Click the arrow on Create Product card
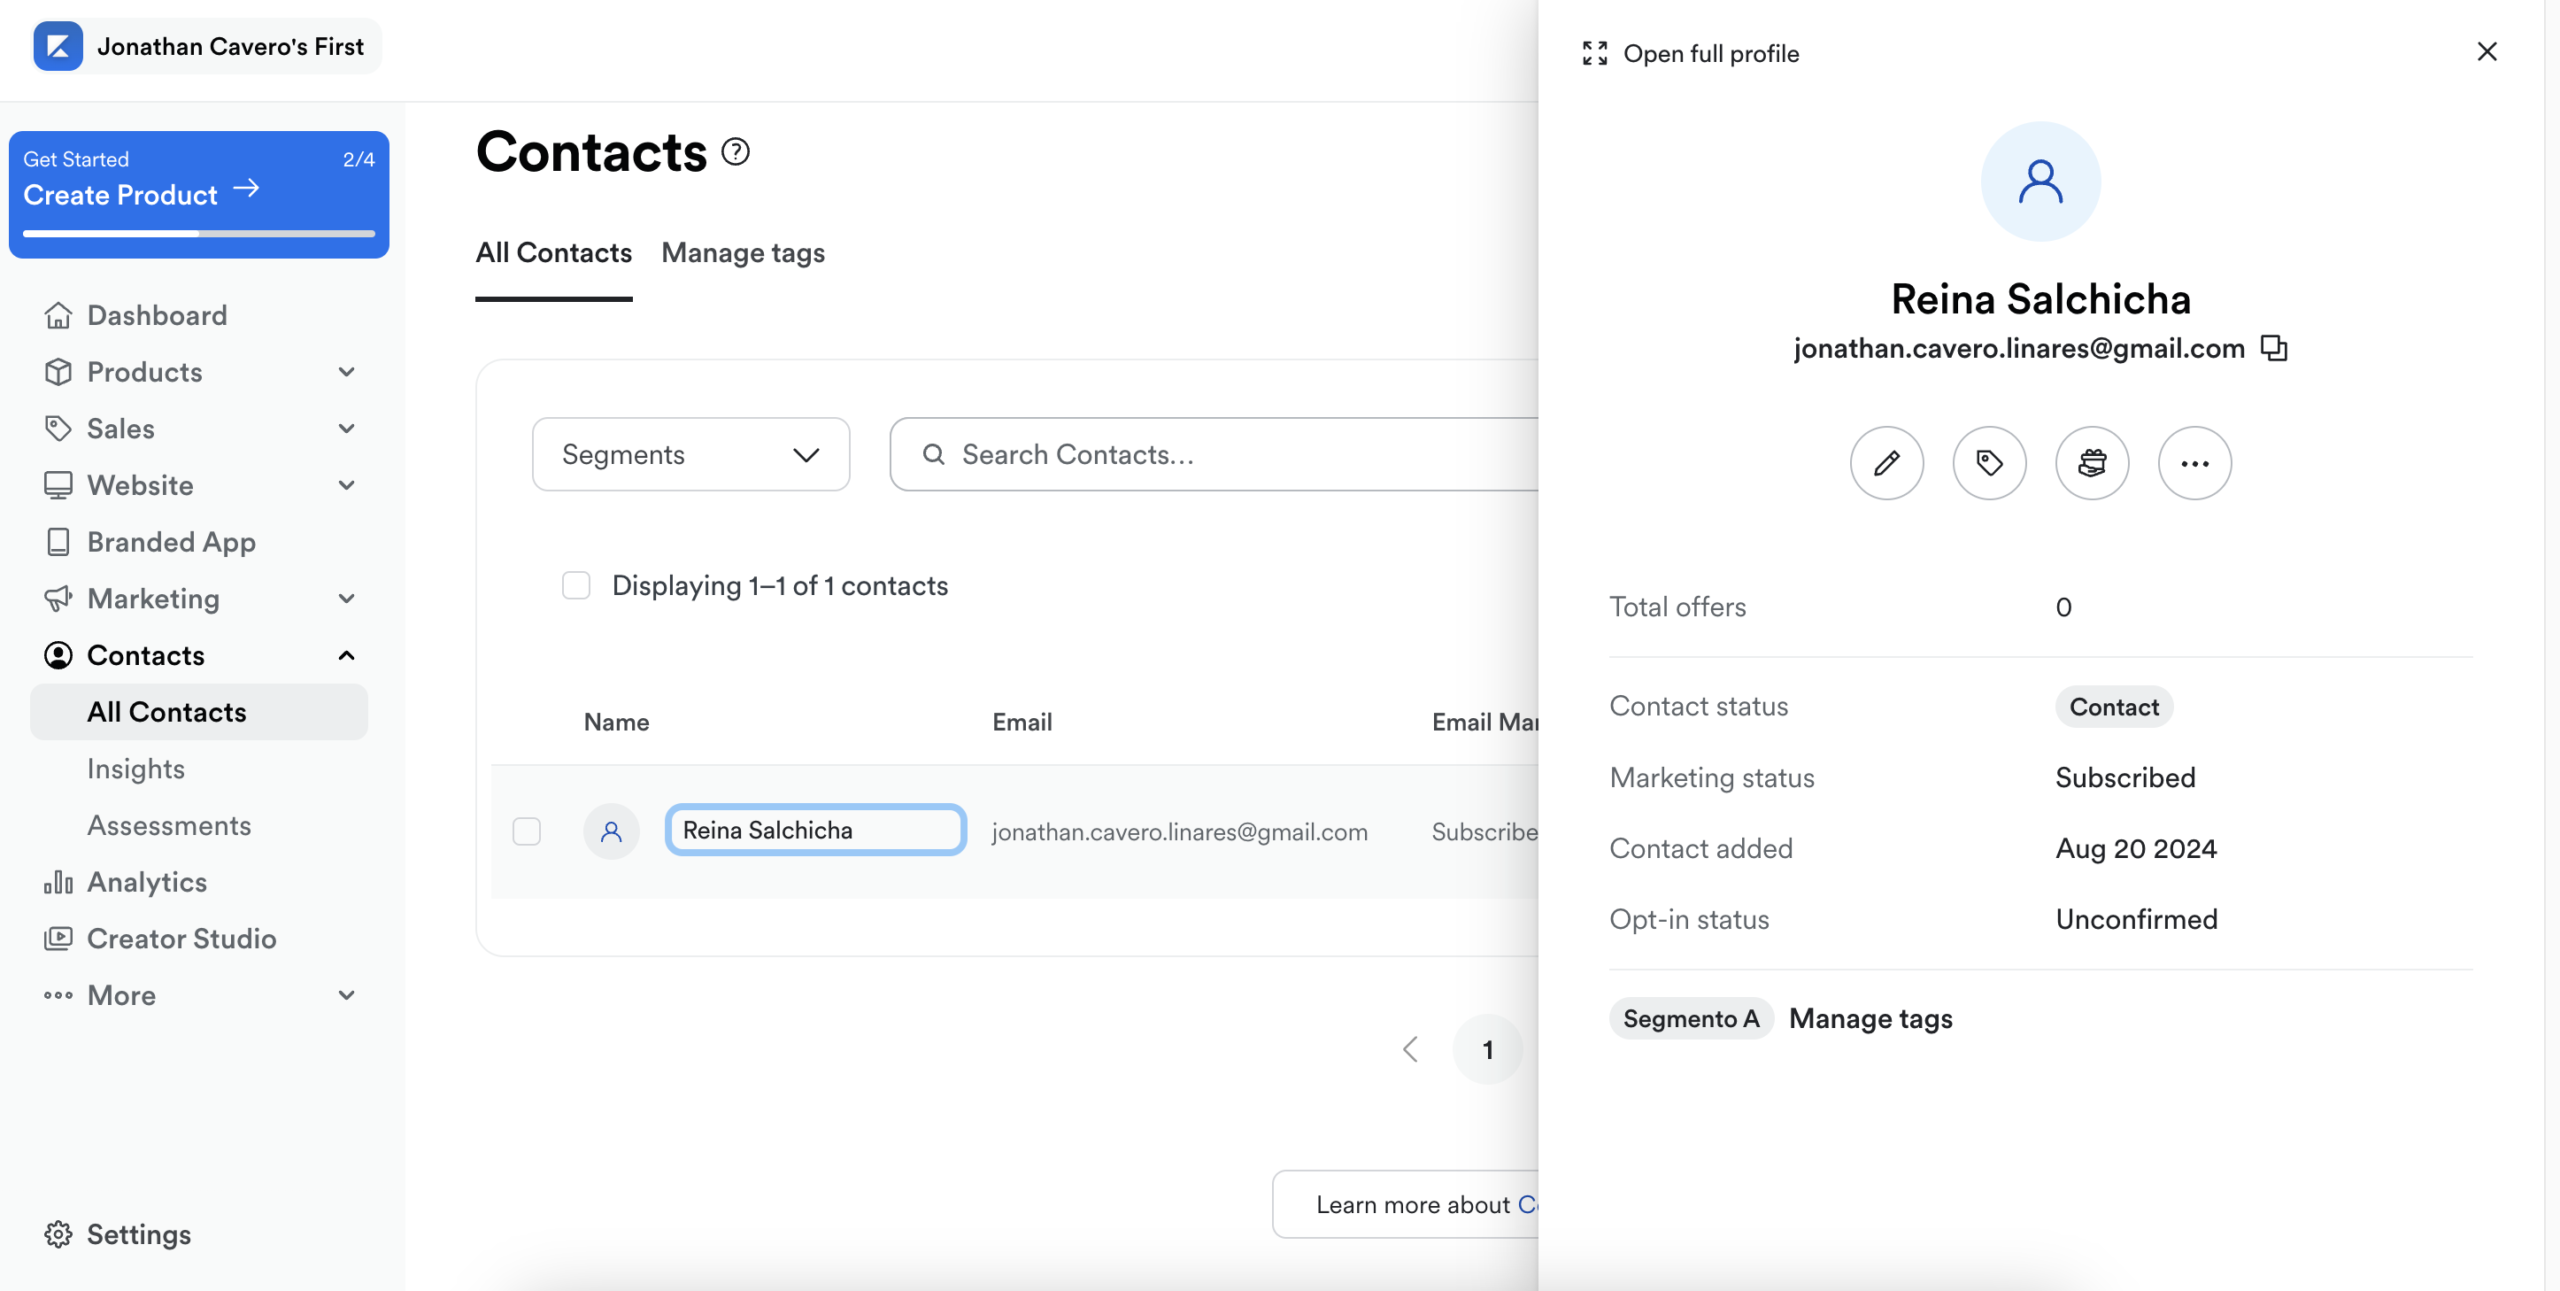The image size is (2560, 1291). point(246,189)
